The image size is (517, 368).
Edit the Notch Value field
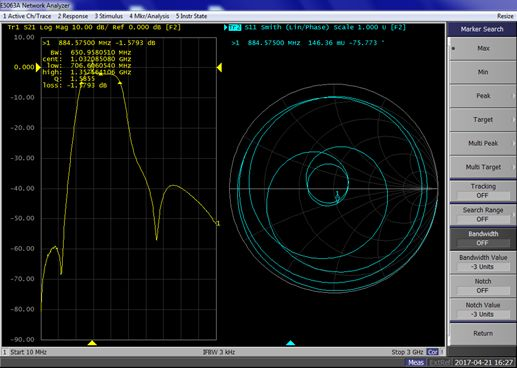pyautogui.click(x=483, y=310)
